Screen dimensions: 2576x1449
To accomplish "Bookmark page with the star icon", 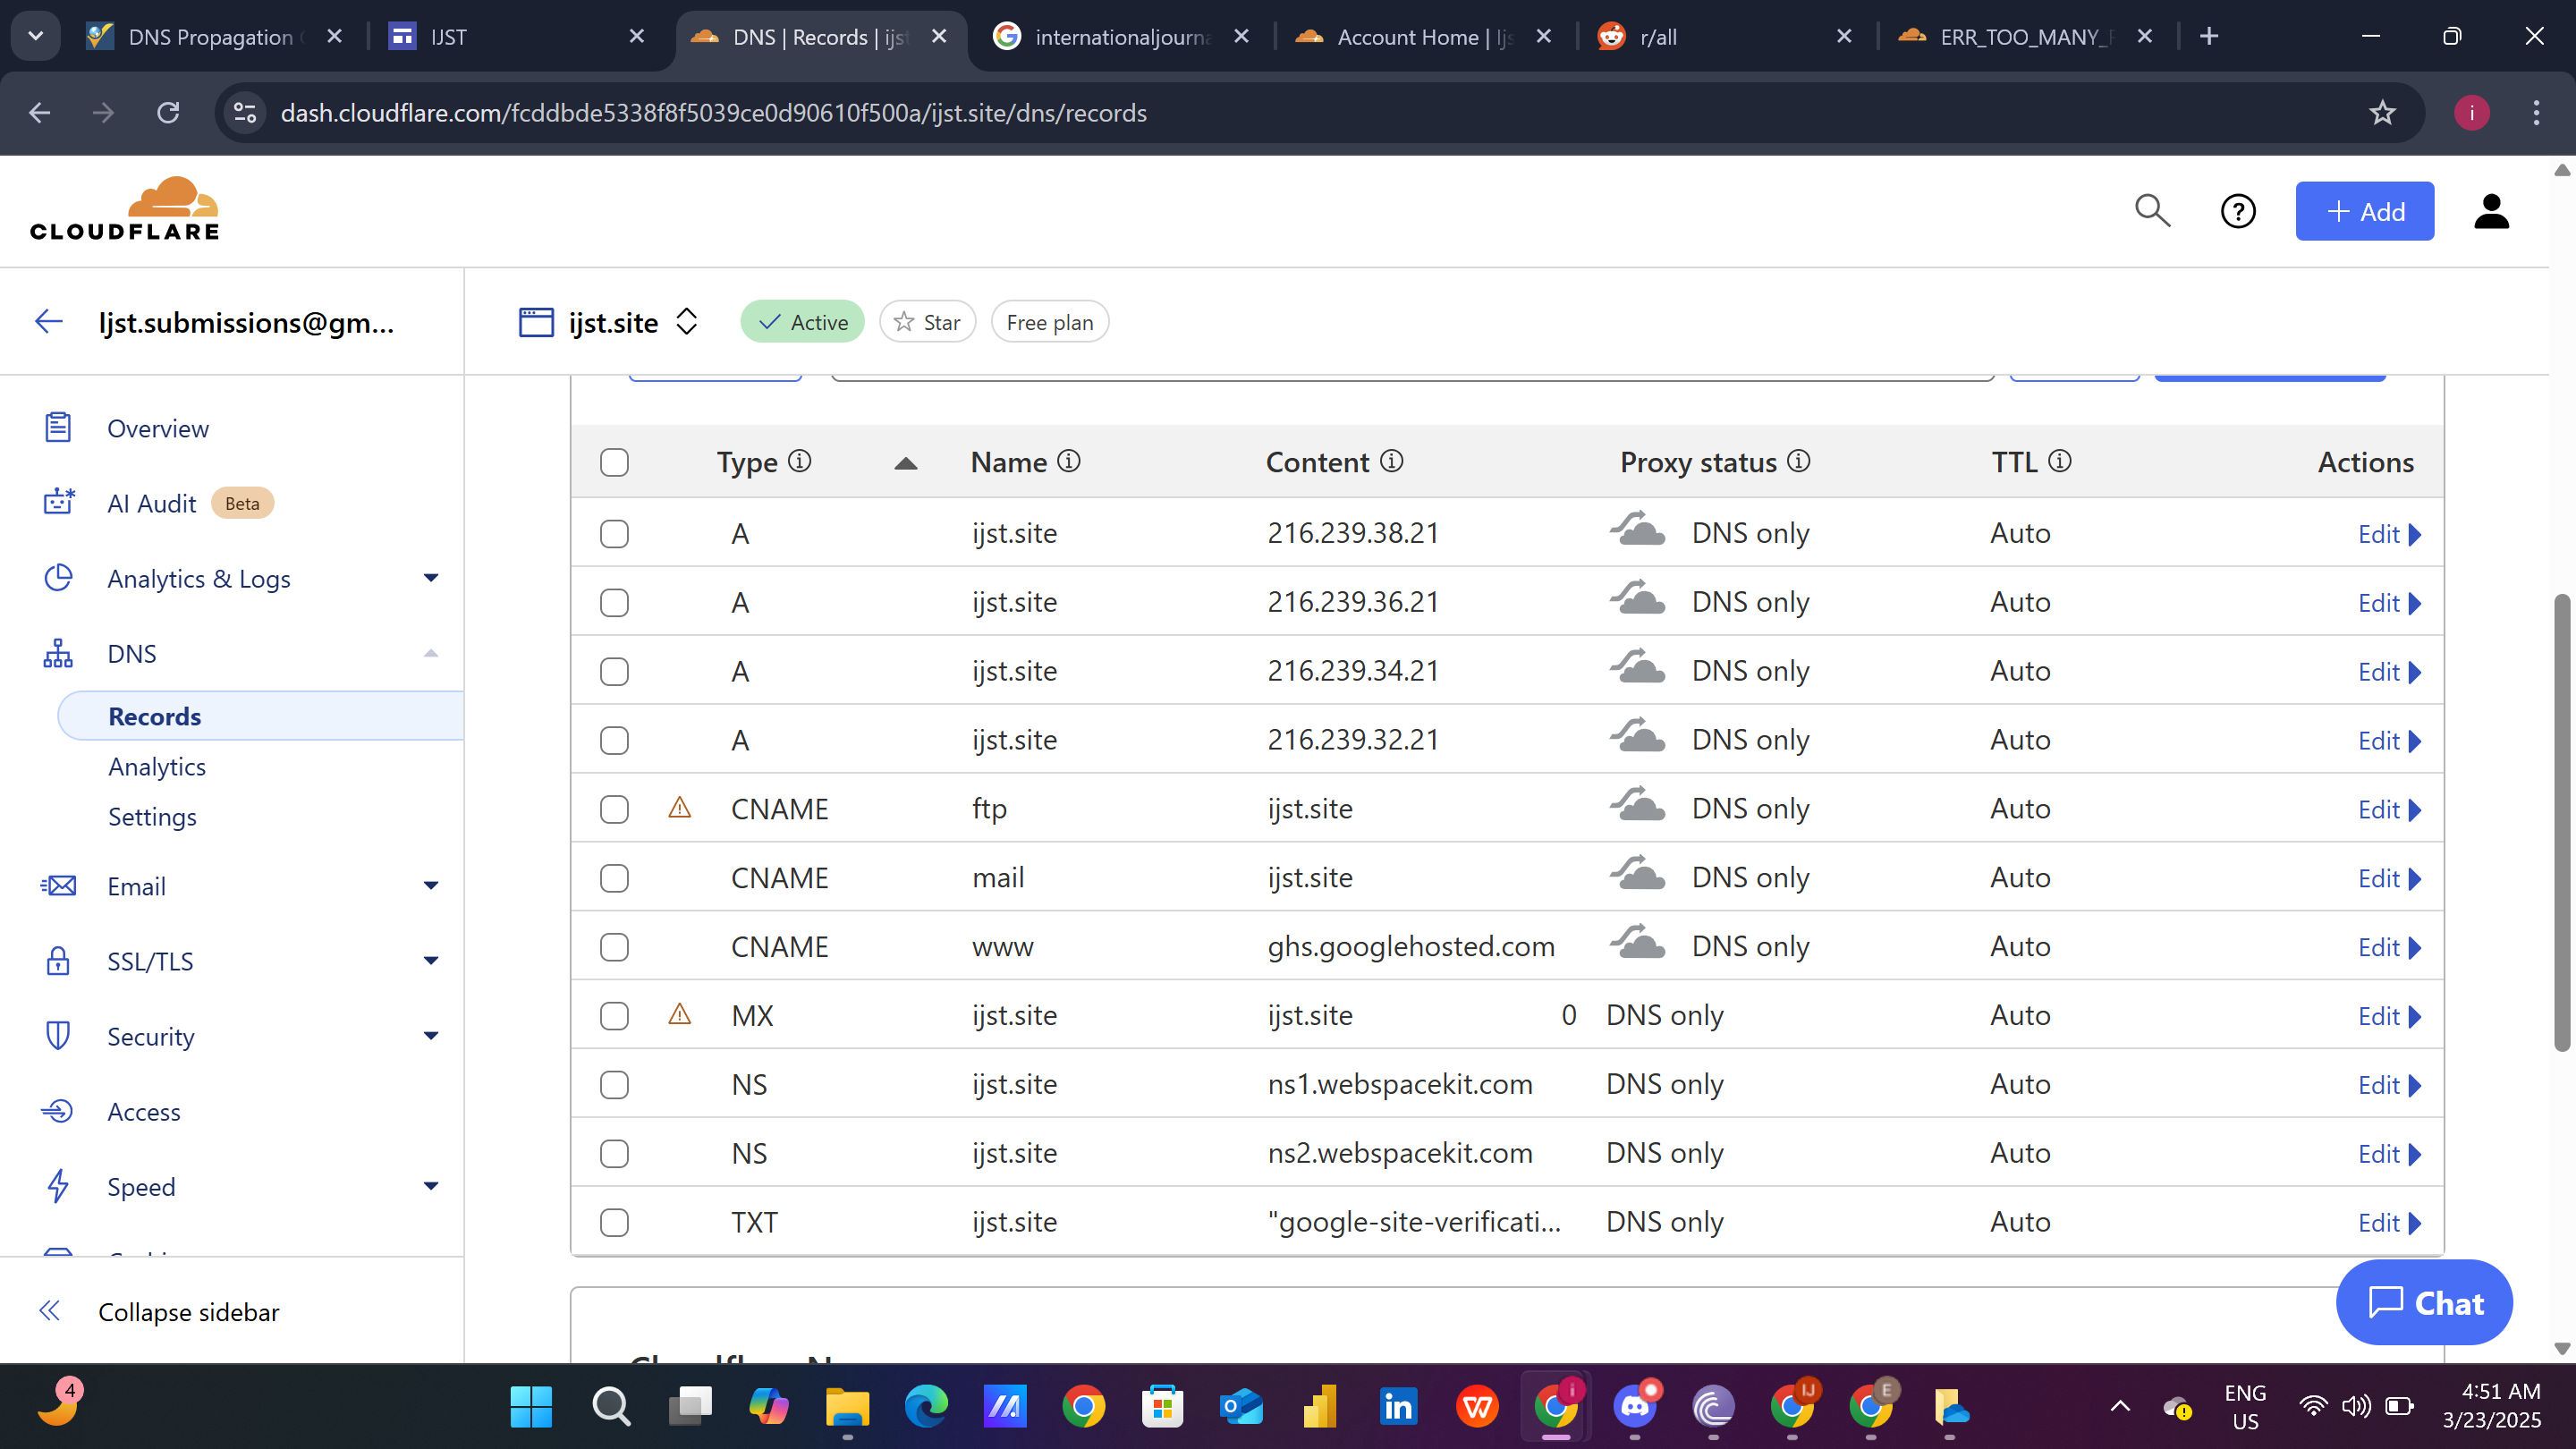I will click(2382, 113).
